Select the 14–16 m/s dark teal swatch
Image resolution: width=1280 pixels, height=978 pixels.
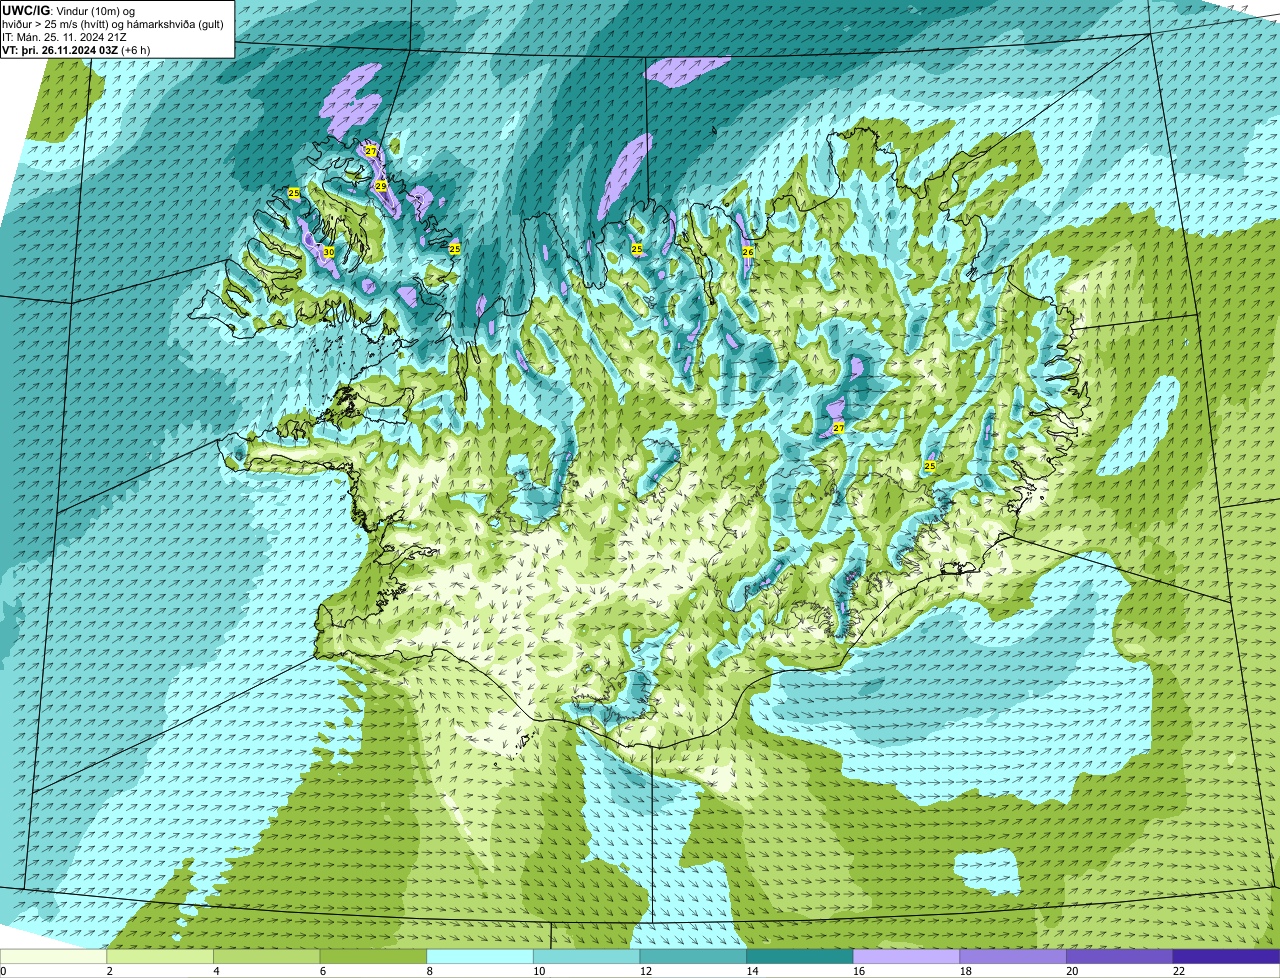[799, 956]
